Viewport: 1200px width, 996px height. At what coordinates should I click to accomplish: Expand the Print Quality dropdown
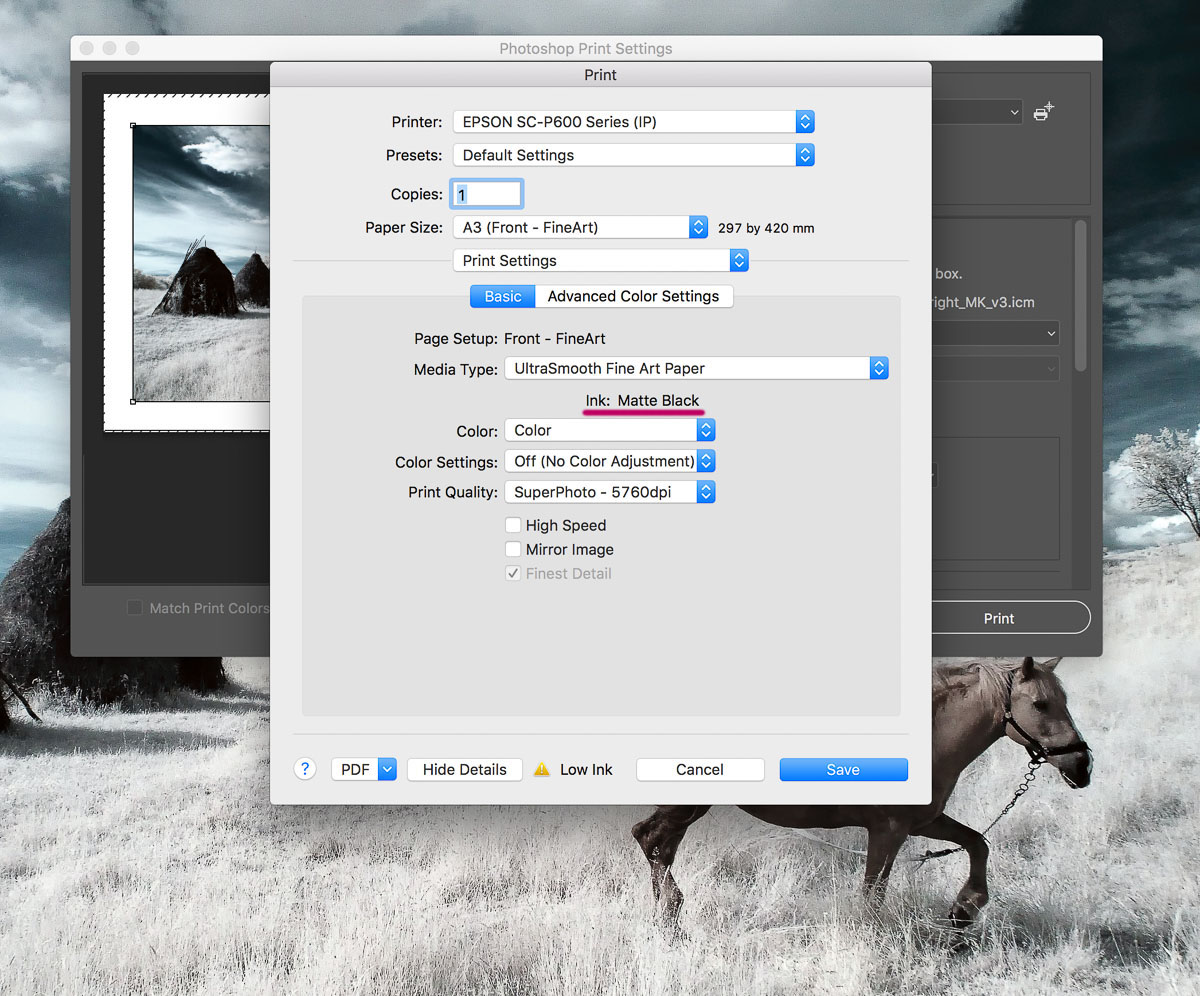[609, 492]
